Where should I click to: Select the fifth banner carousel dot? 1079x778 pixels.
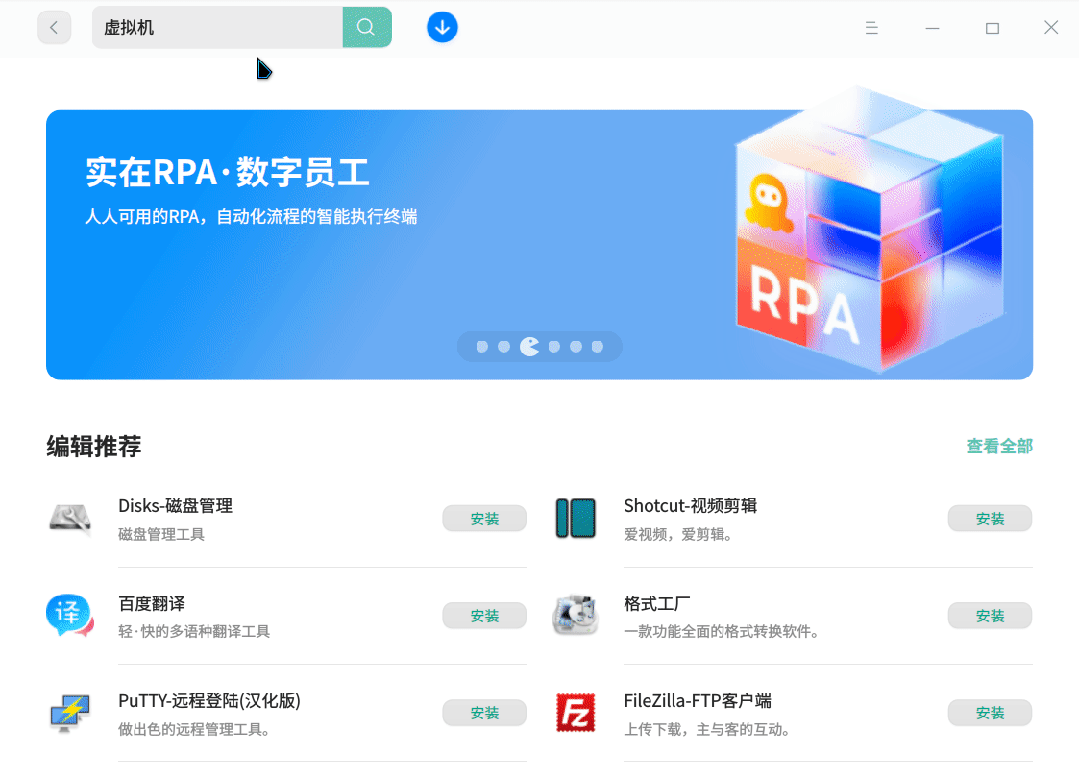pos(576,347)
